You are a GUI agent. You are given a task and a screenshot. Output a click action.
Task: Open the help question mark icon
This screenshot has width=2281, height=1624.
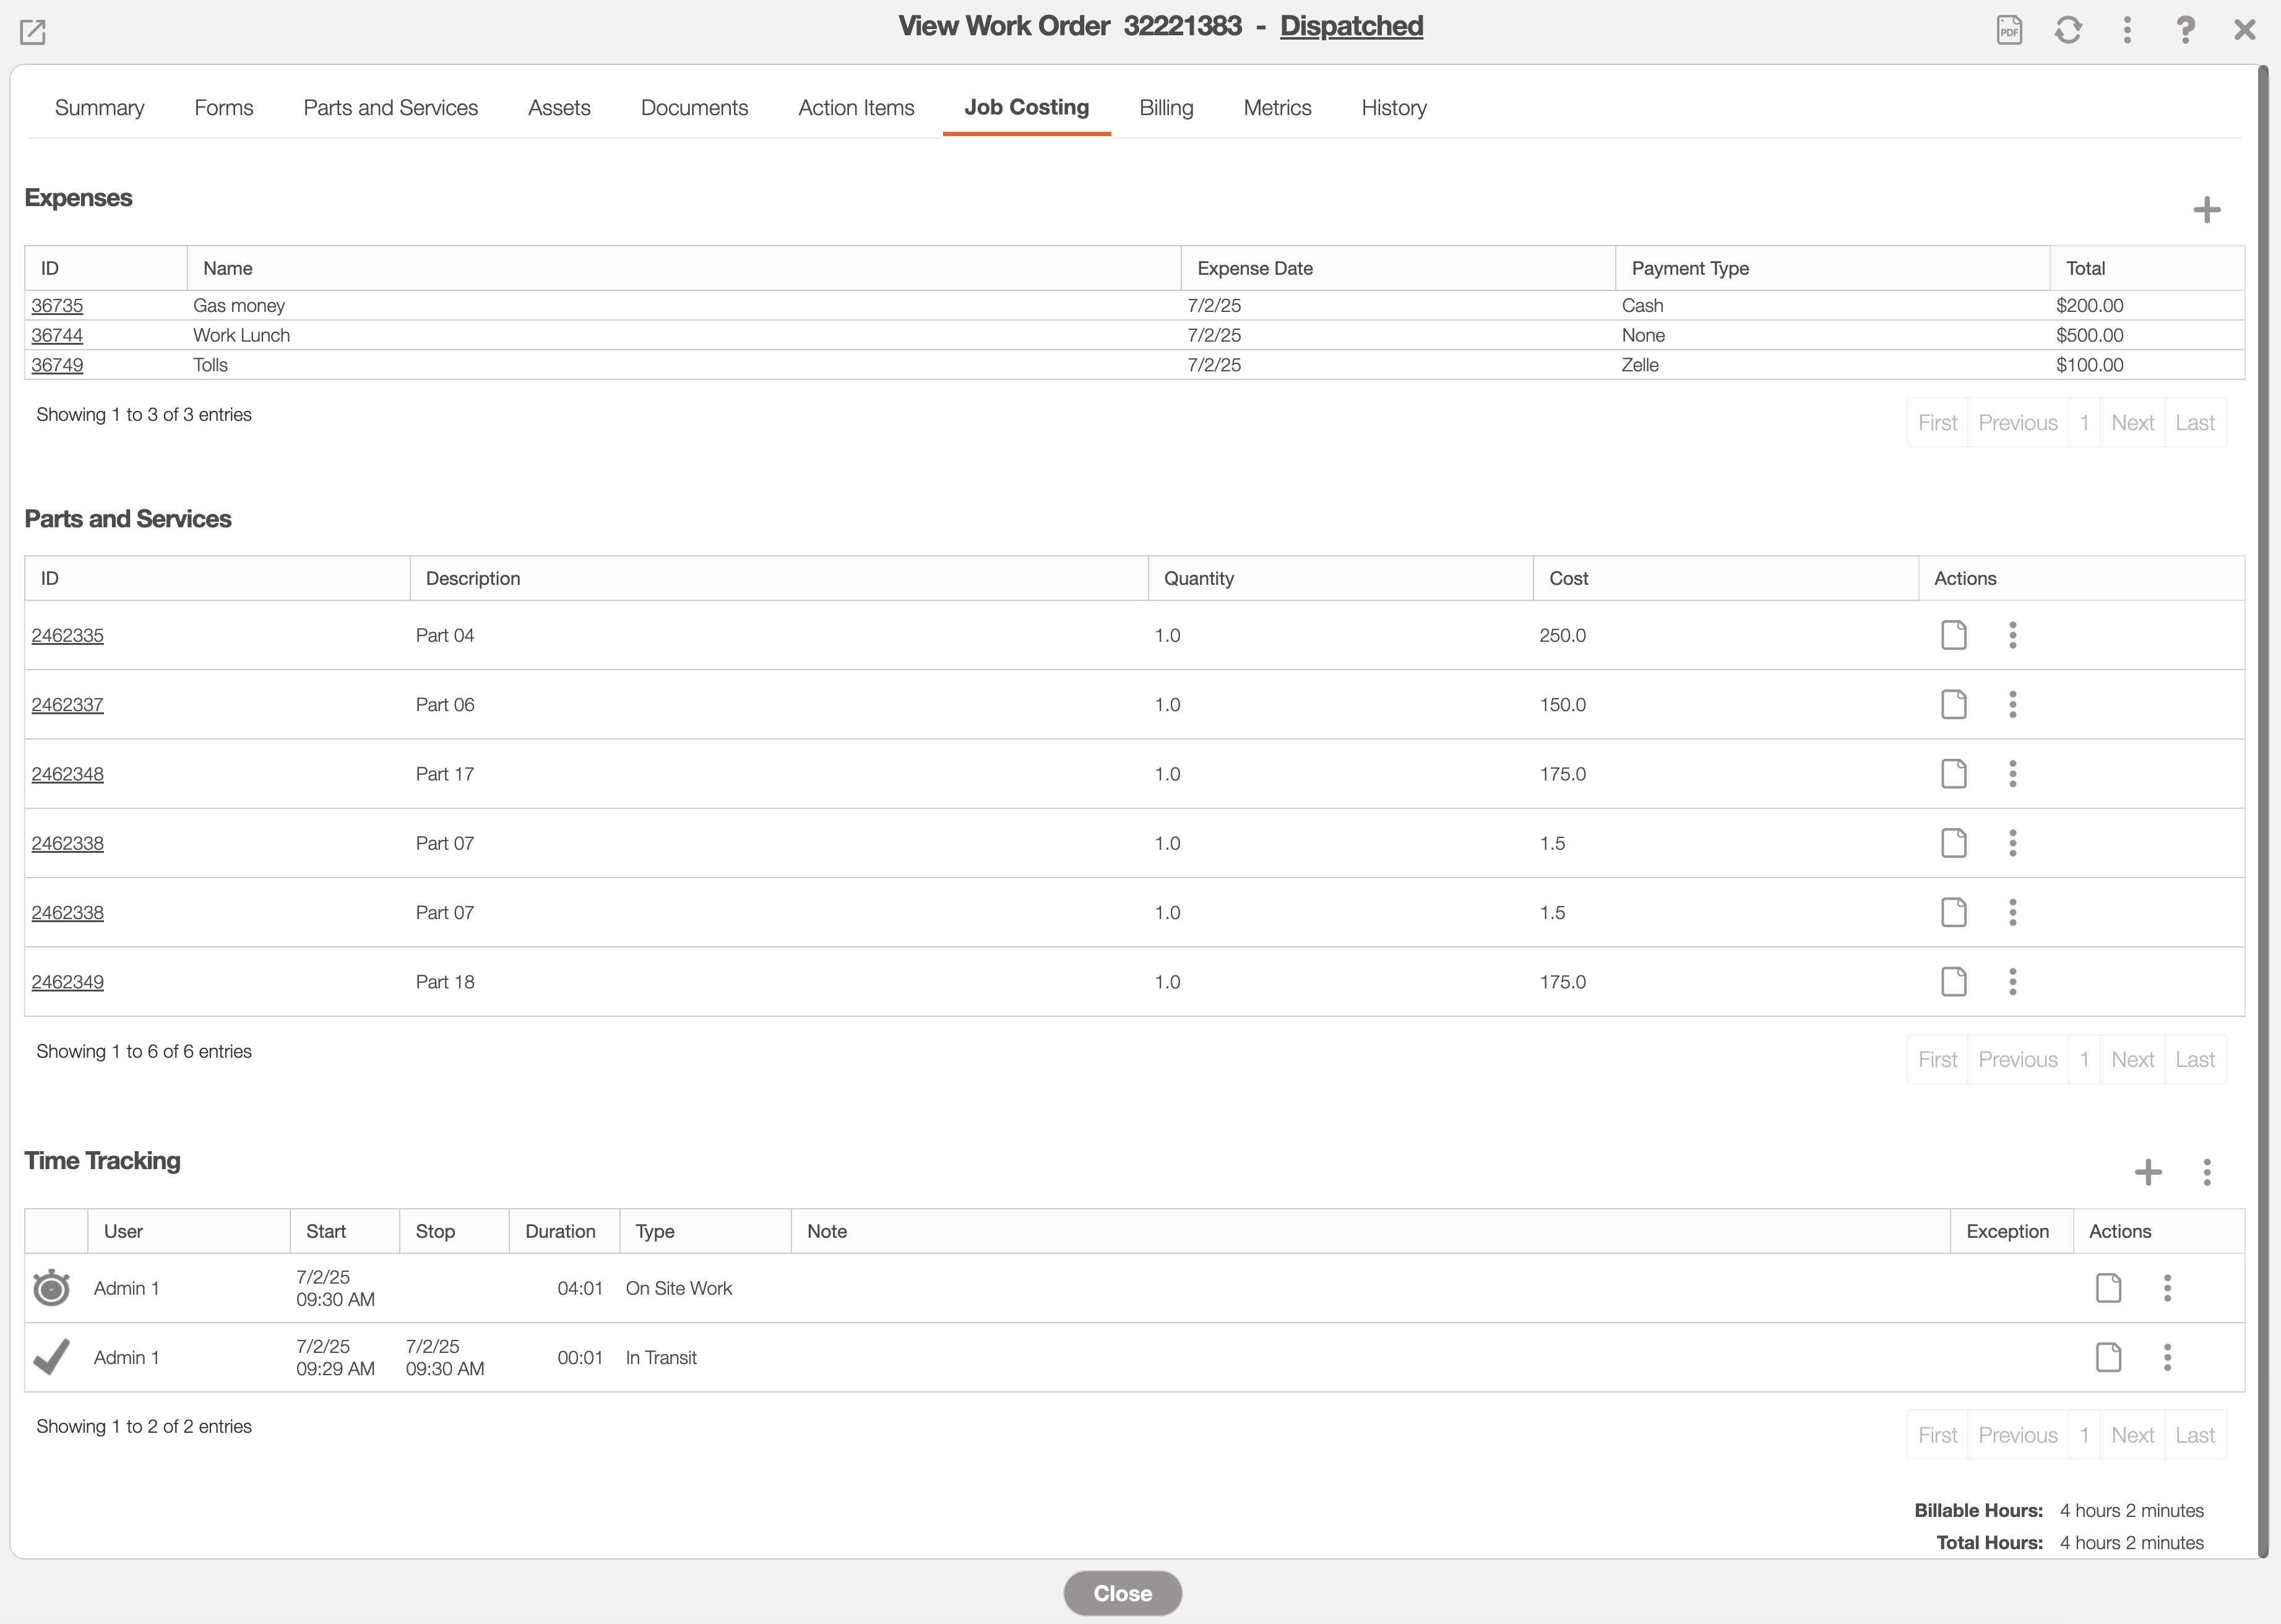pyautogui.click(x=2185, y=30)
